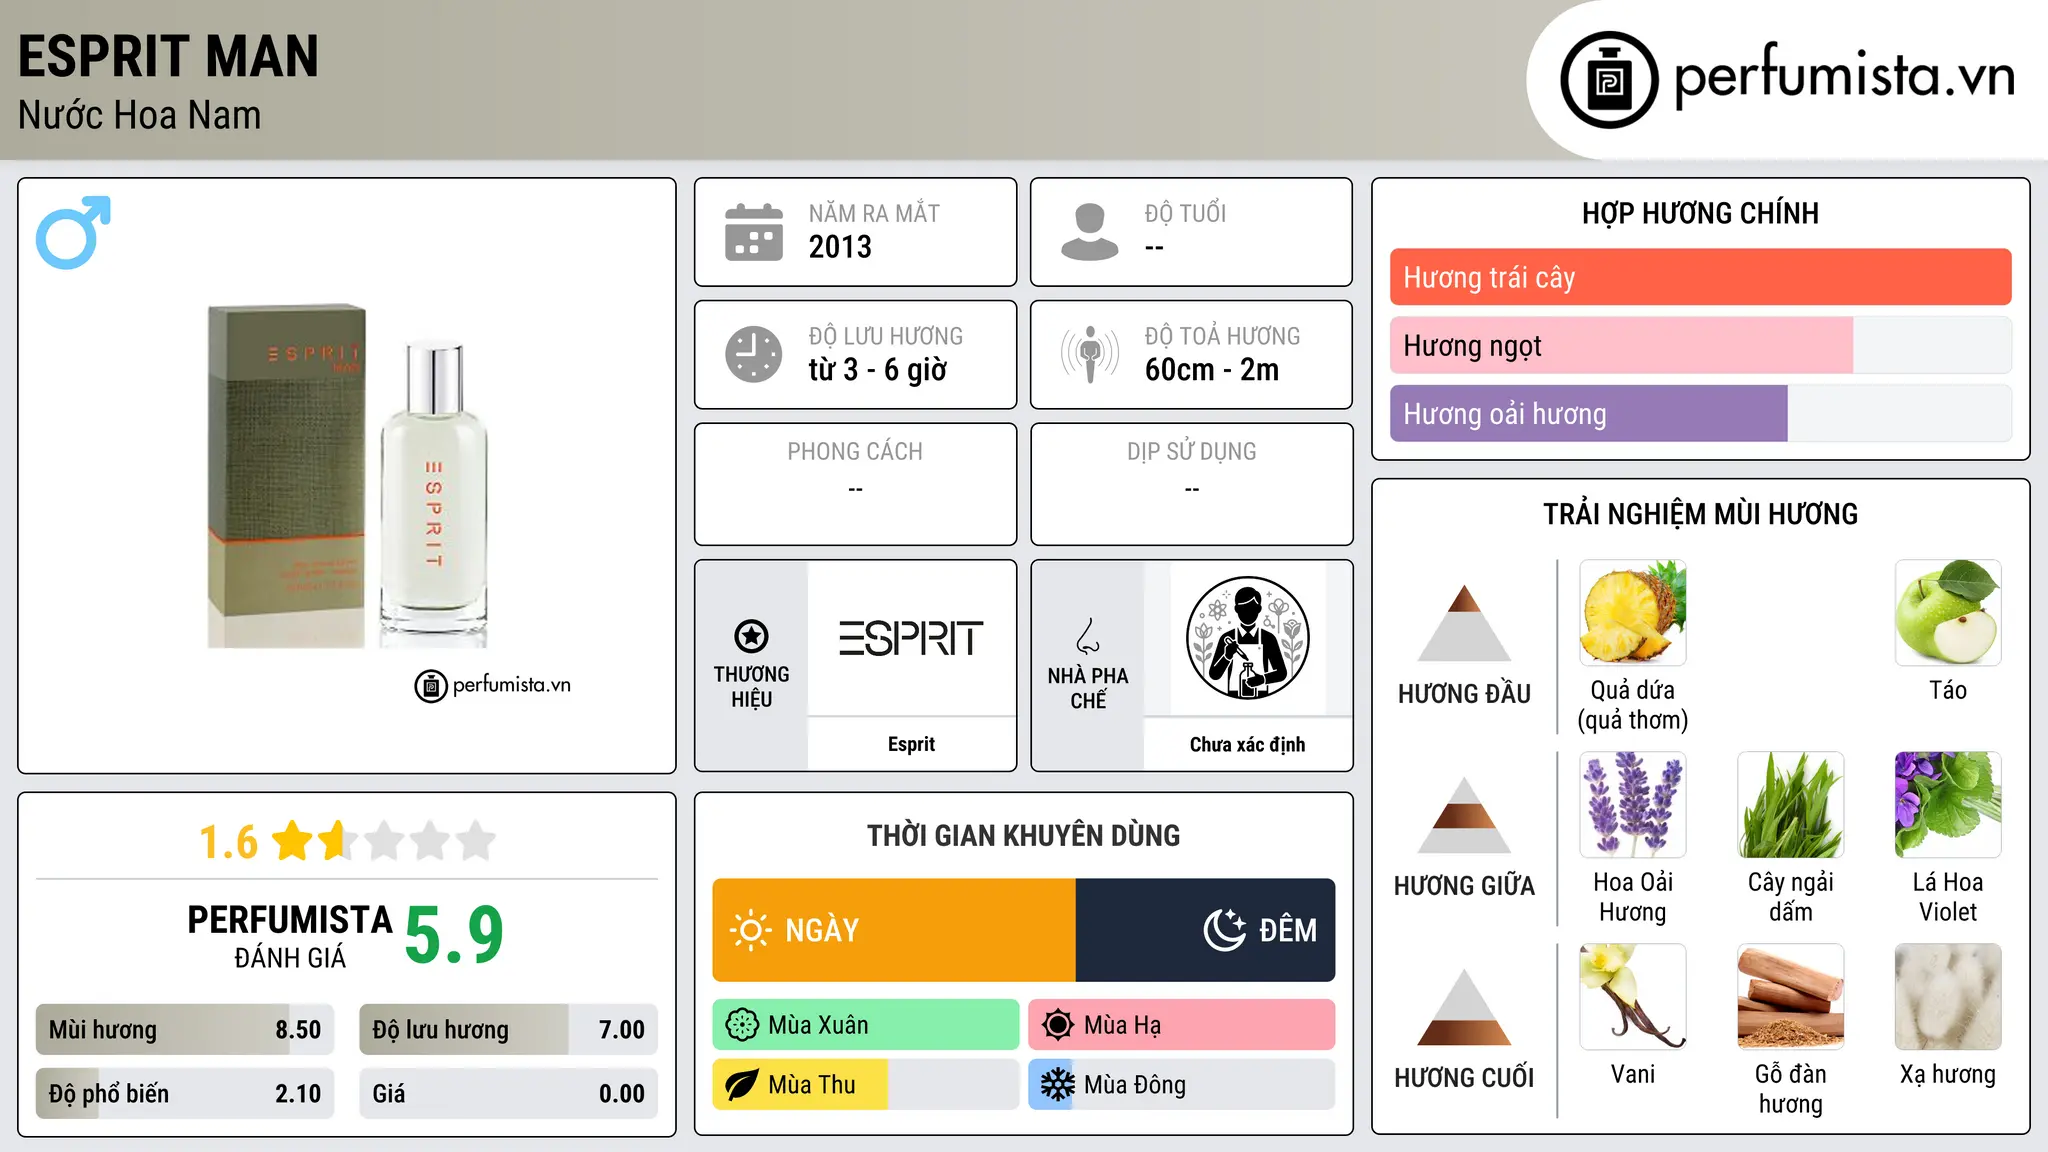
Task: Click the perfumer illustration icon
Action: pos(1247,638)
